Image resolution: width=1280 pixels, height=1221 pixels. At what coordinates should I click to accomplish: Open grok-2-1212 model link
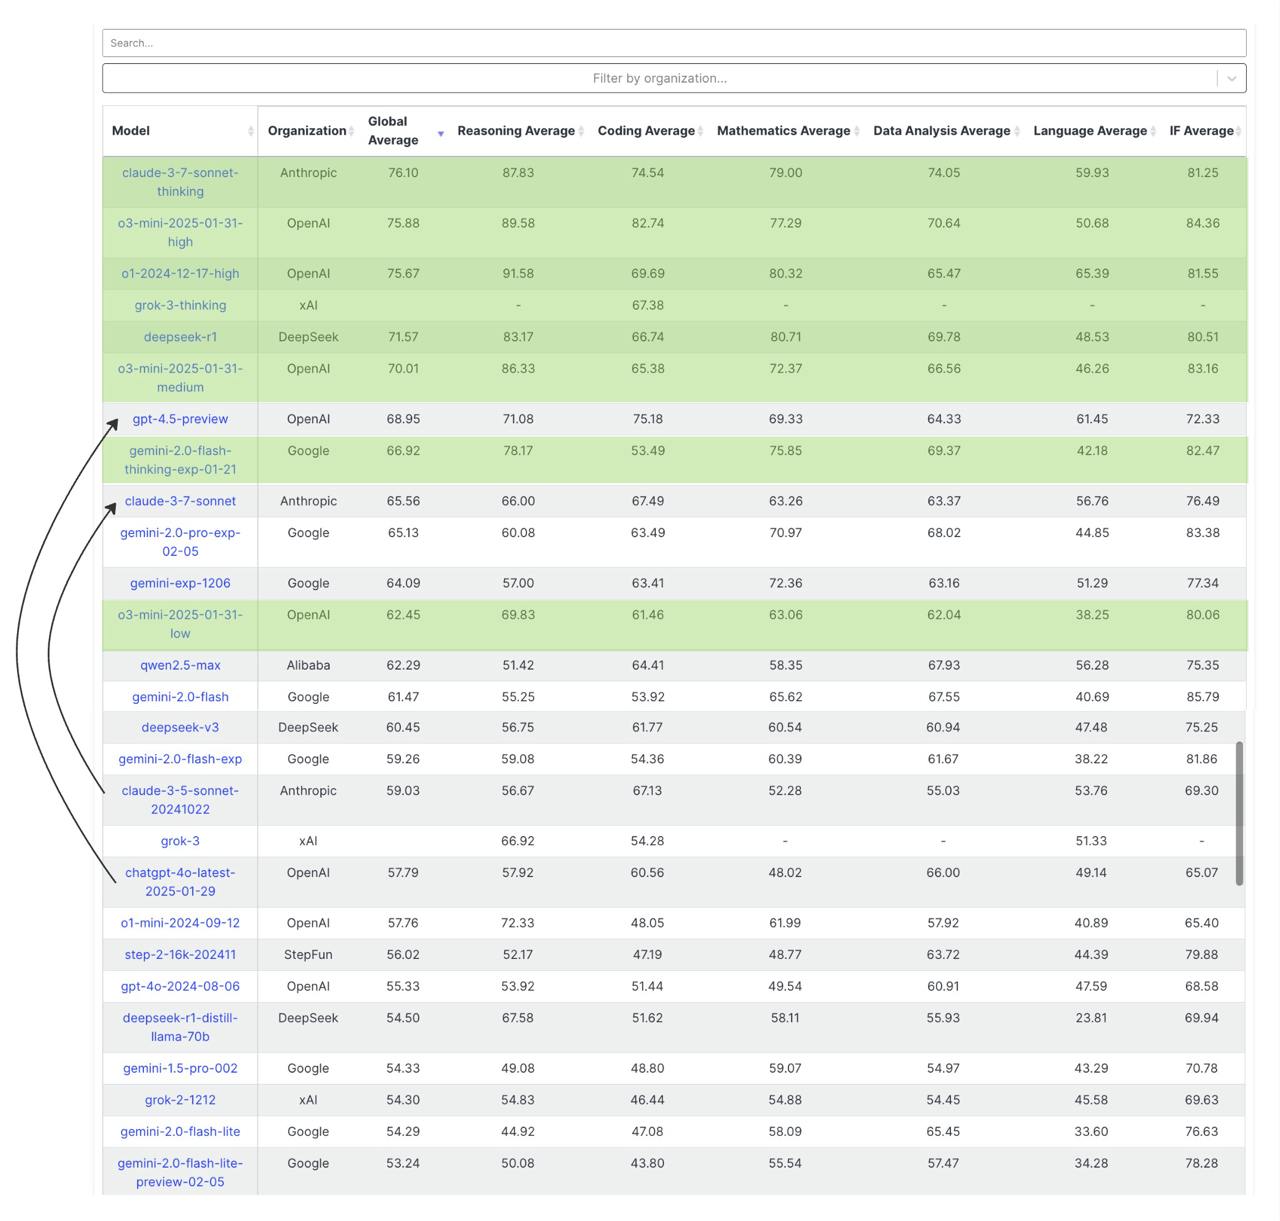click(x=180, y=1100)
